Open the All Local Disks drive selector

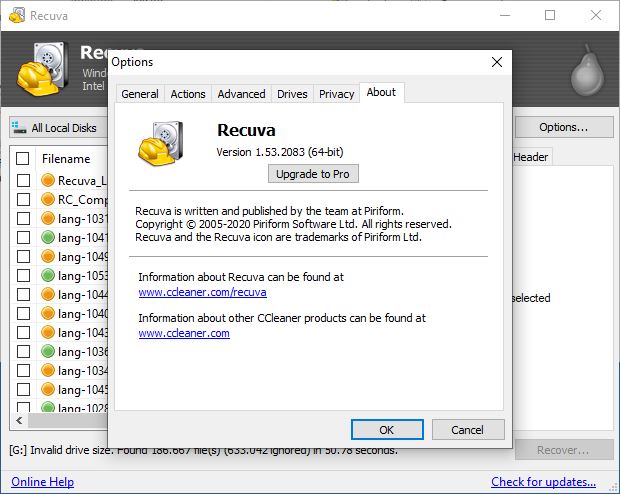tap(59, 127)
